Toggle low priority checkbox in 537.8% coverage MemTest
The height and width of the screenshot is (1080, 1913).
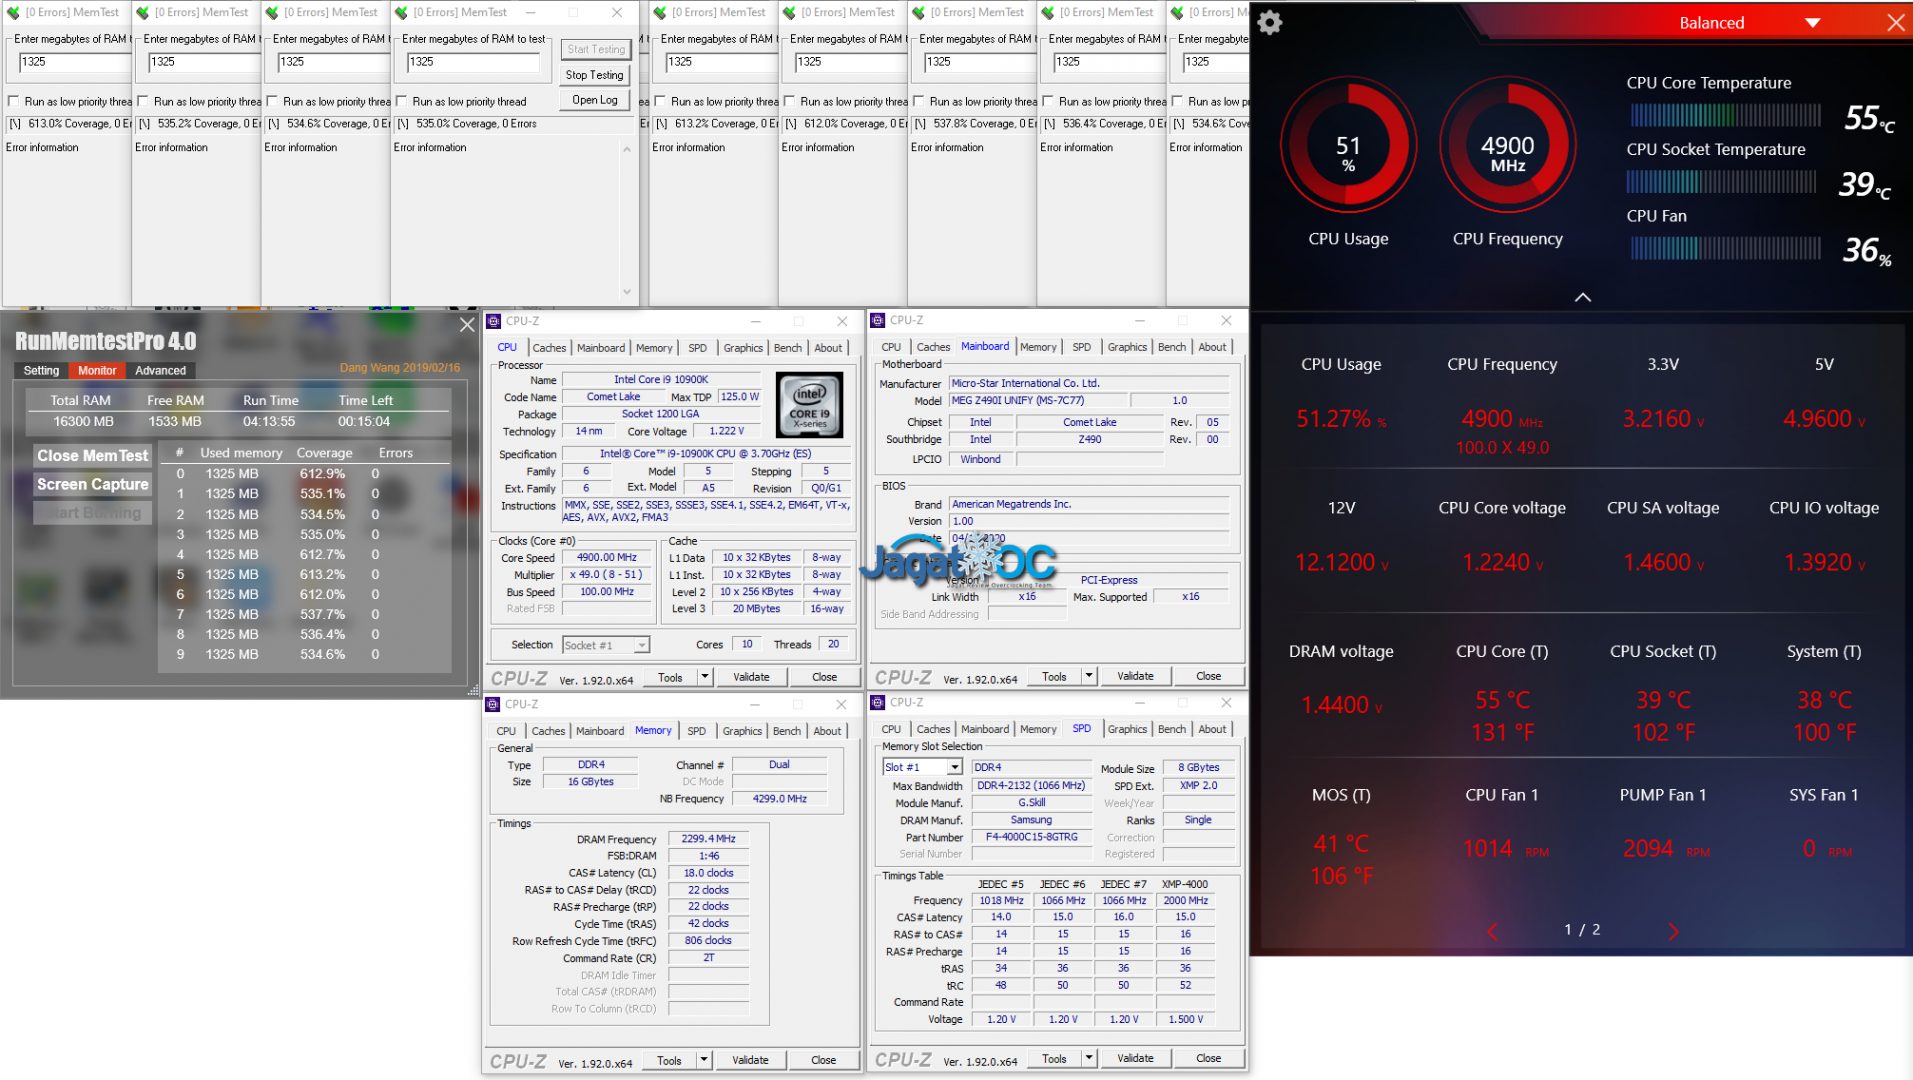918,101
